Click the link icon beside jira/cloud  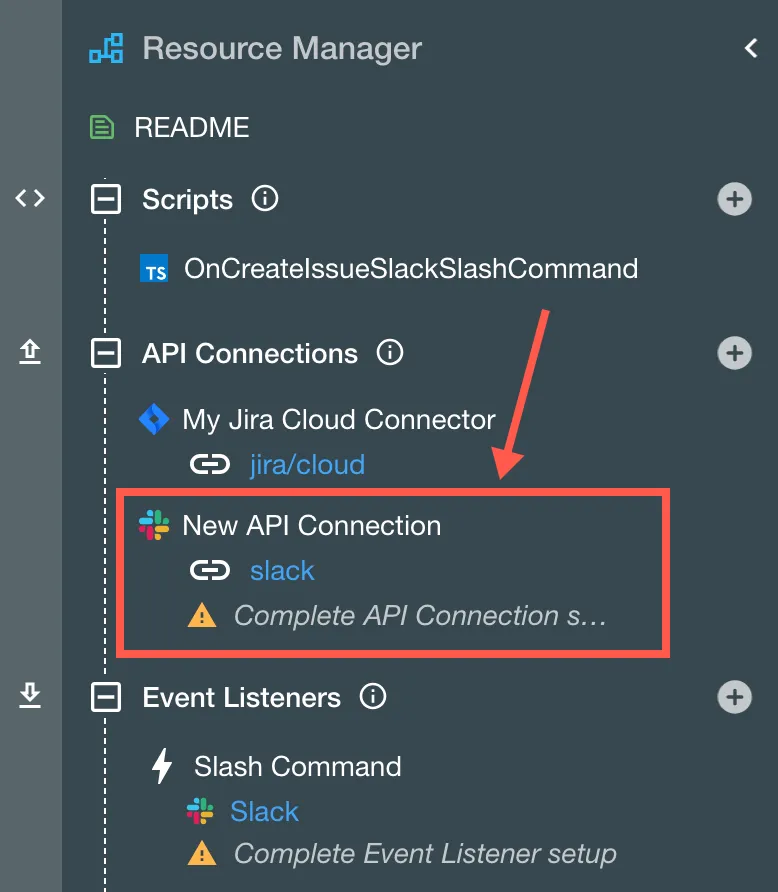pyautogui.click(x=210, y=465)
